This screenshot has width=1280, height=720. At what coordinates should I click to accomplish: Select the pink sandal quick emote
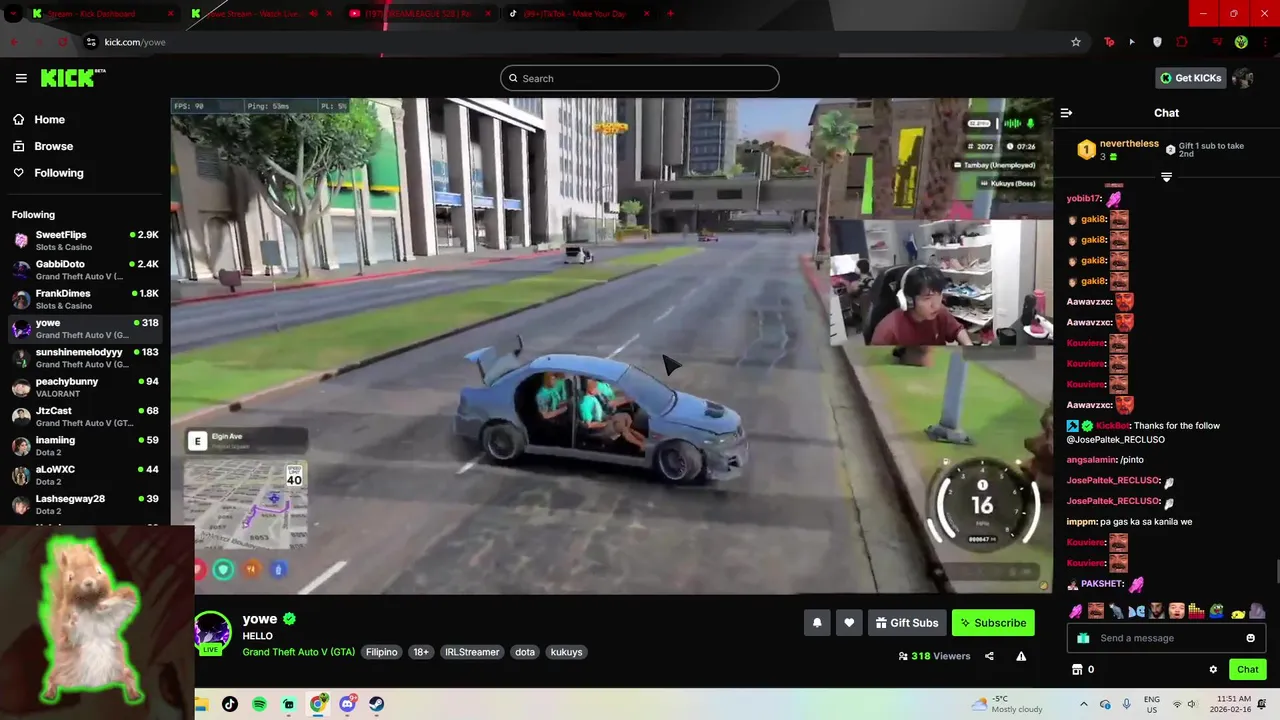coord(1077,610)
